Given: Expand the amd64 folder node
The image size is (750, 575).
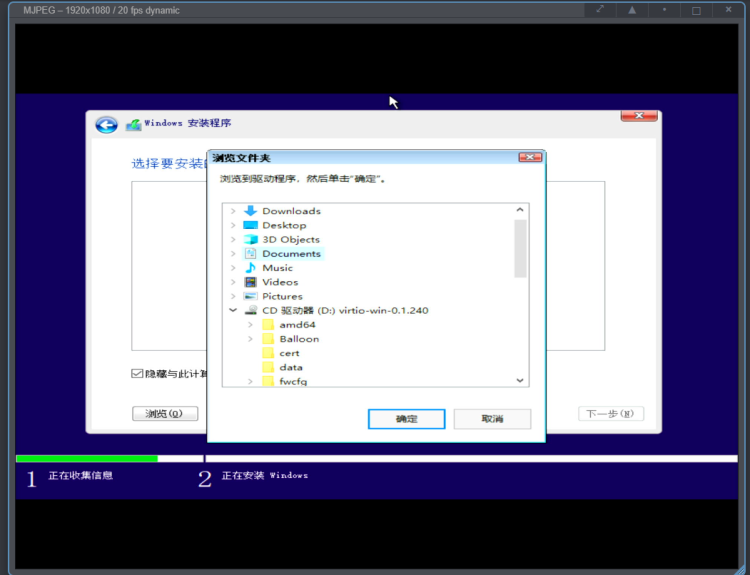Looking at the screenshot, I should [250, 325].
